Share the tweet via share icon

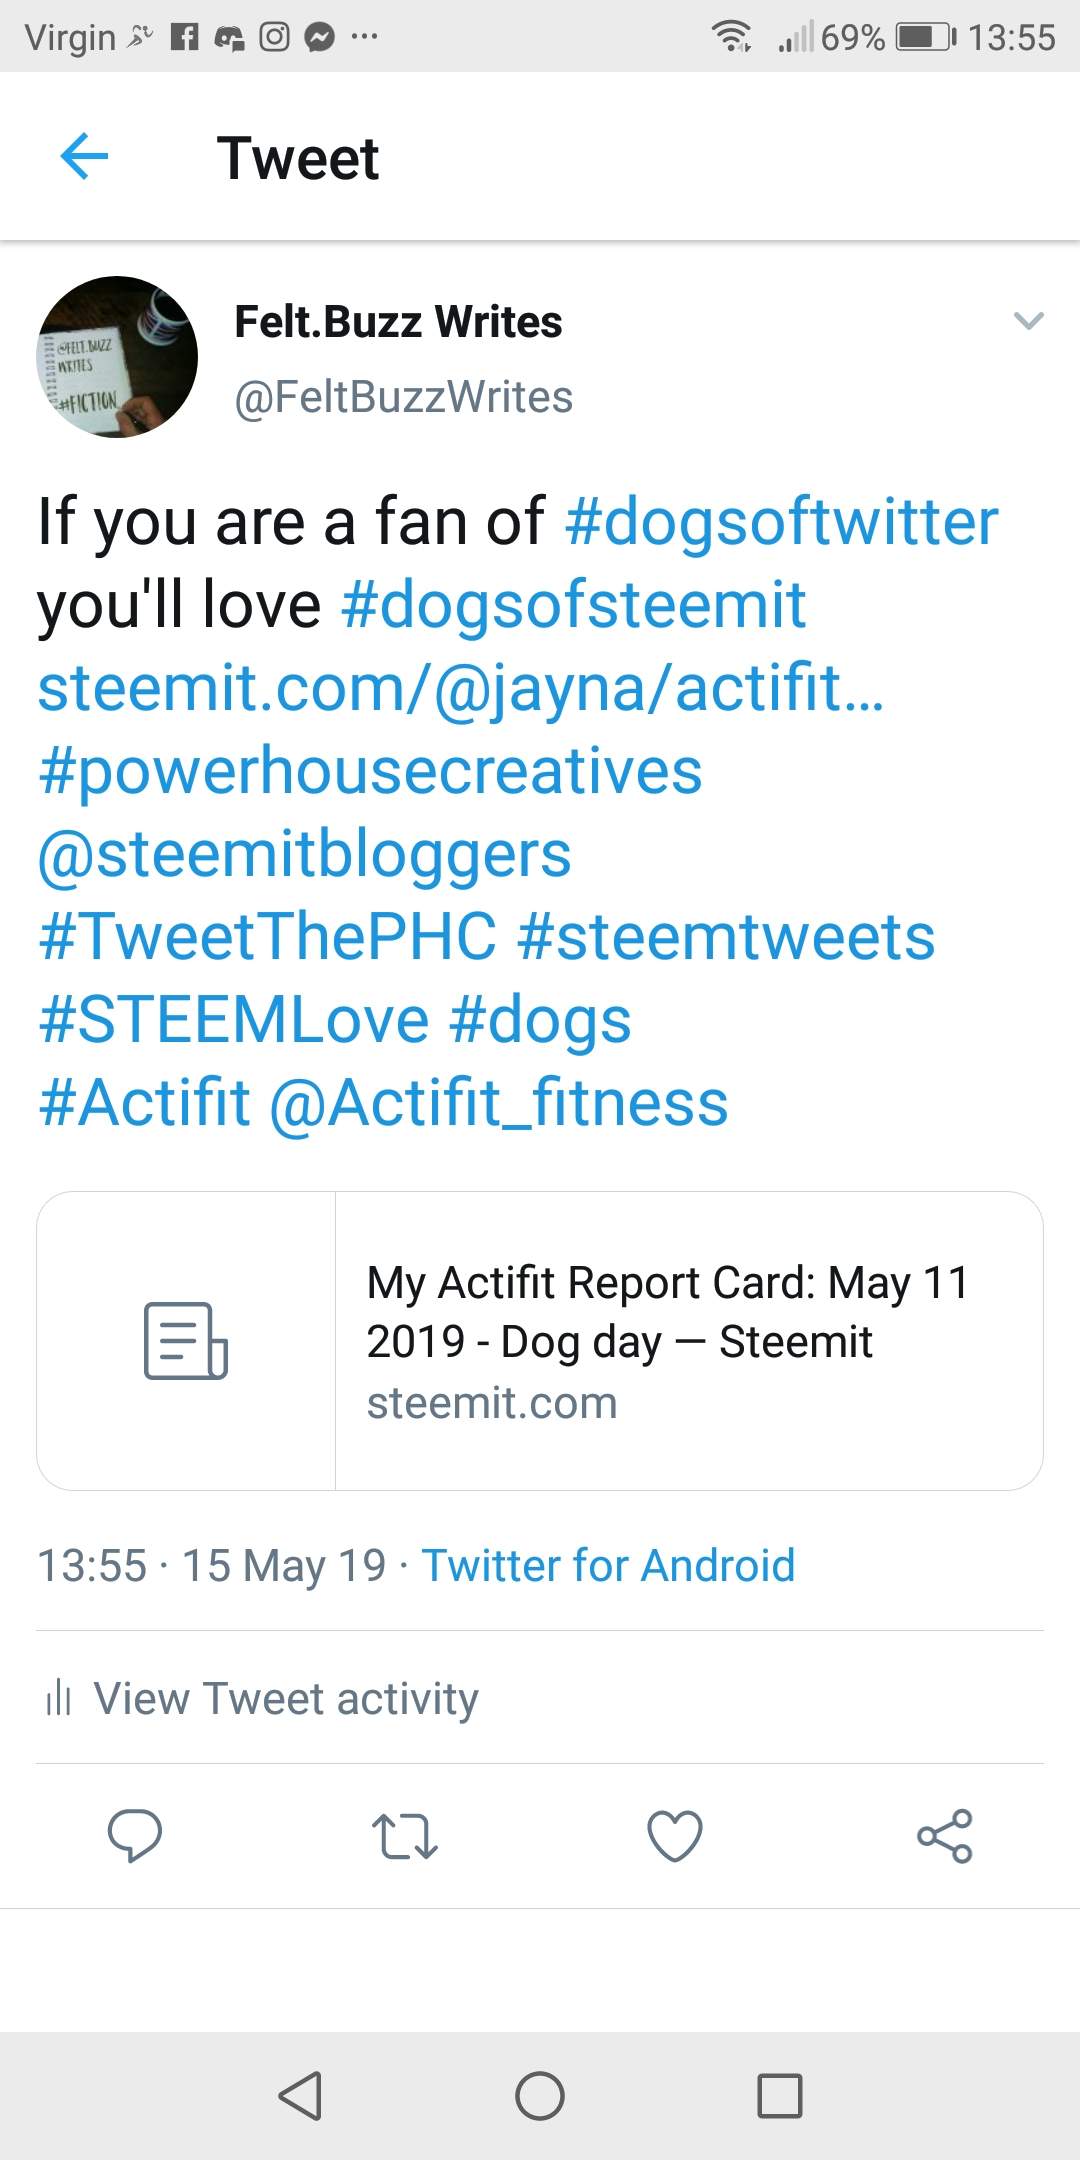[945, 1835]
